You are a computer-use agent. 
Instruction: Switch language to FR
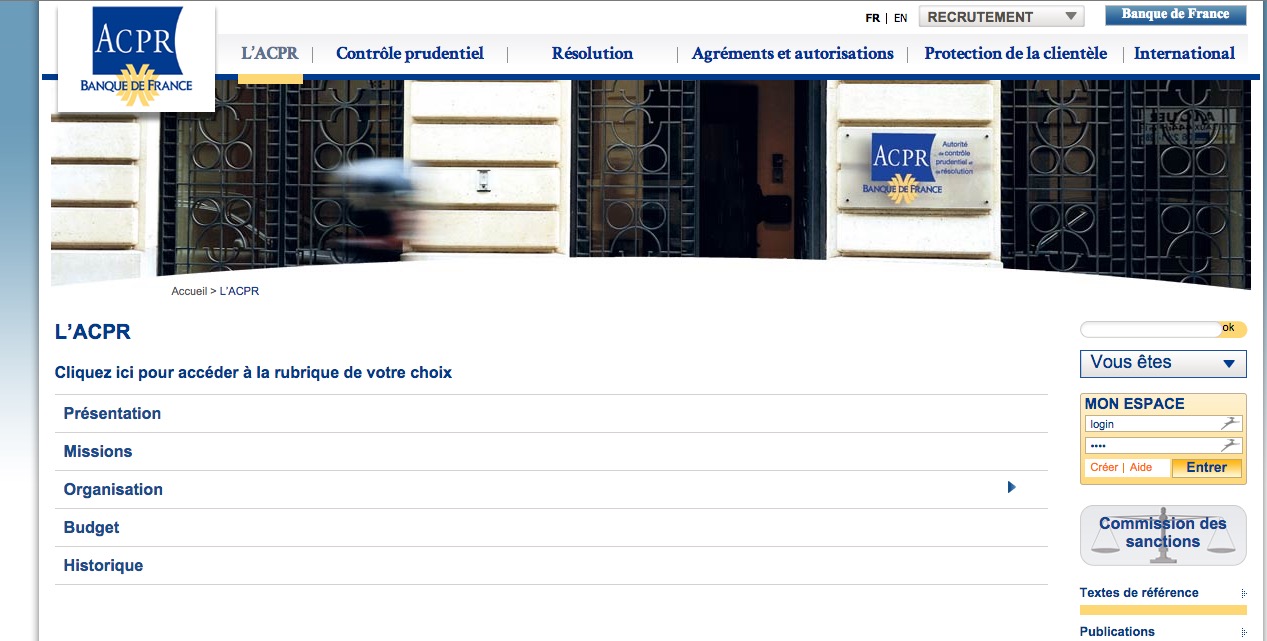[x=873, y=18]
